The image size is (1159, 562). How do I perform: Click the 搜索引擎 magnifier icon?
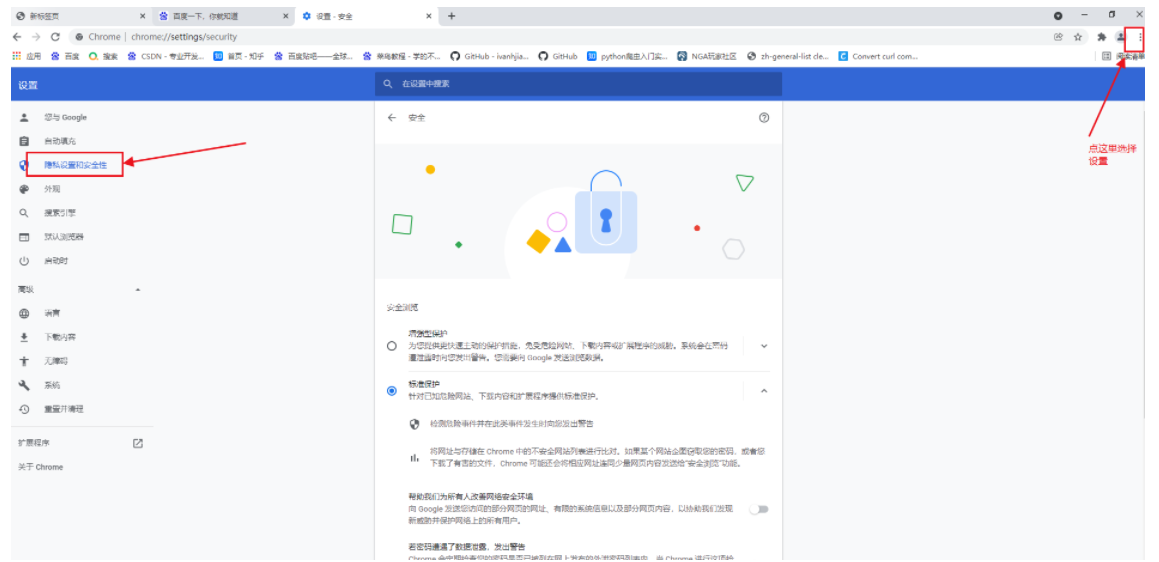[x=24, y=213]
